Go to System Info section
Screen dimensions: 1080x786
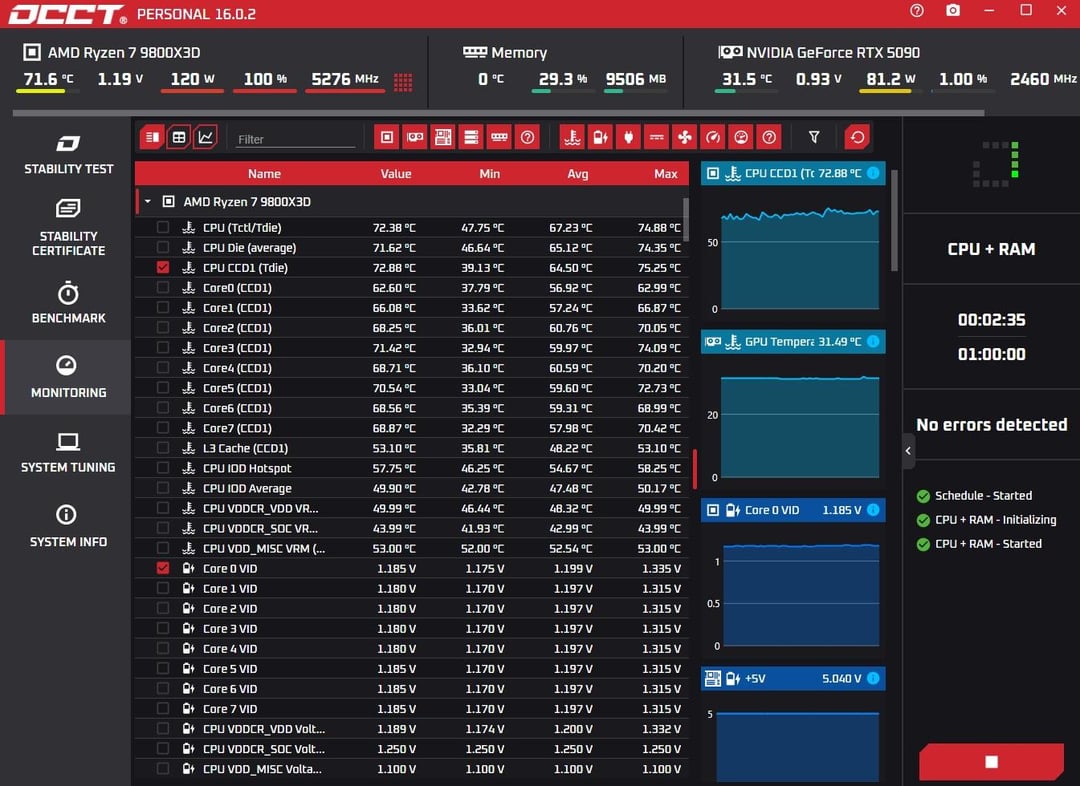[66, 526]
